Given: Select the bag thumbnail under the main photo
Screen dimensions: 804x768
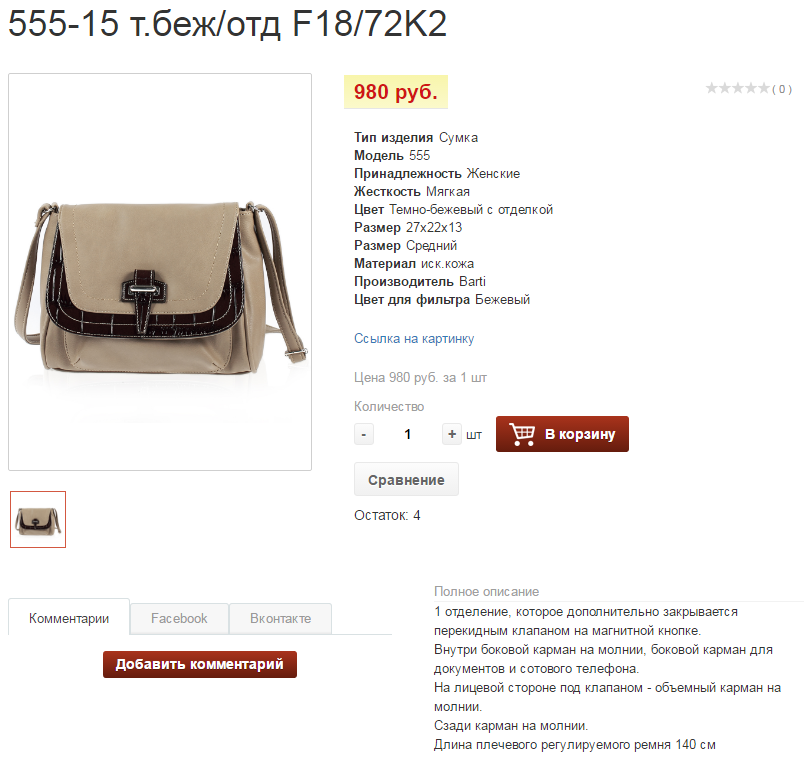Looking at the screenshot, I should [x=38, y=519].
